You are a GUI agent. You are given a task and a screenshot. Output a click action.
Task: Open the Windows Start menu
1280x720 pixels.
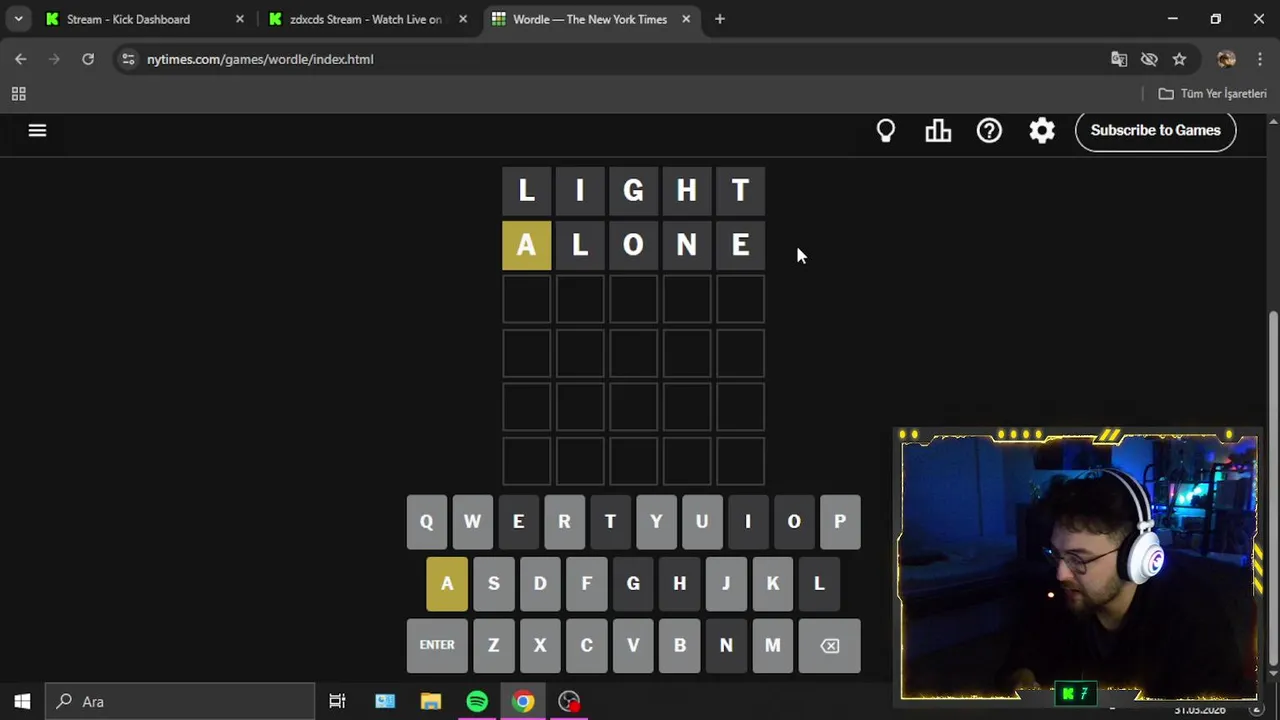(x=22, y=701)
